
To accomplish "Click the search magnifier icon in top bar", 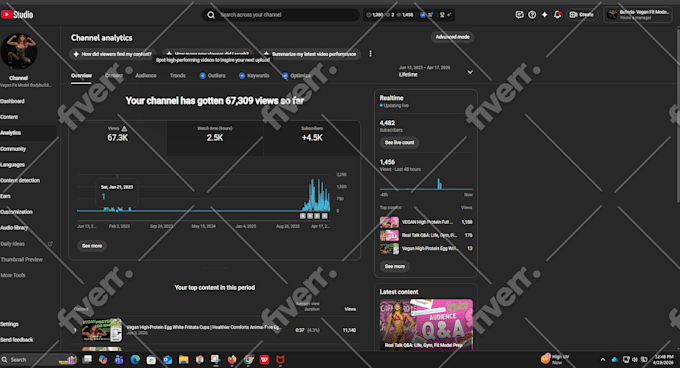I will [x=211, y=15].
